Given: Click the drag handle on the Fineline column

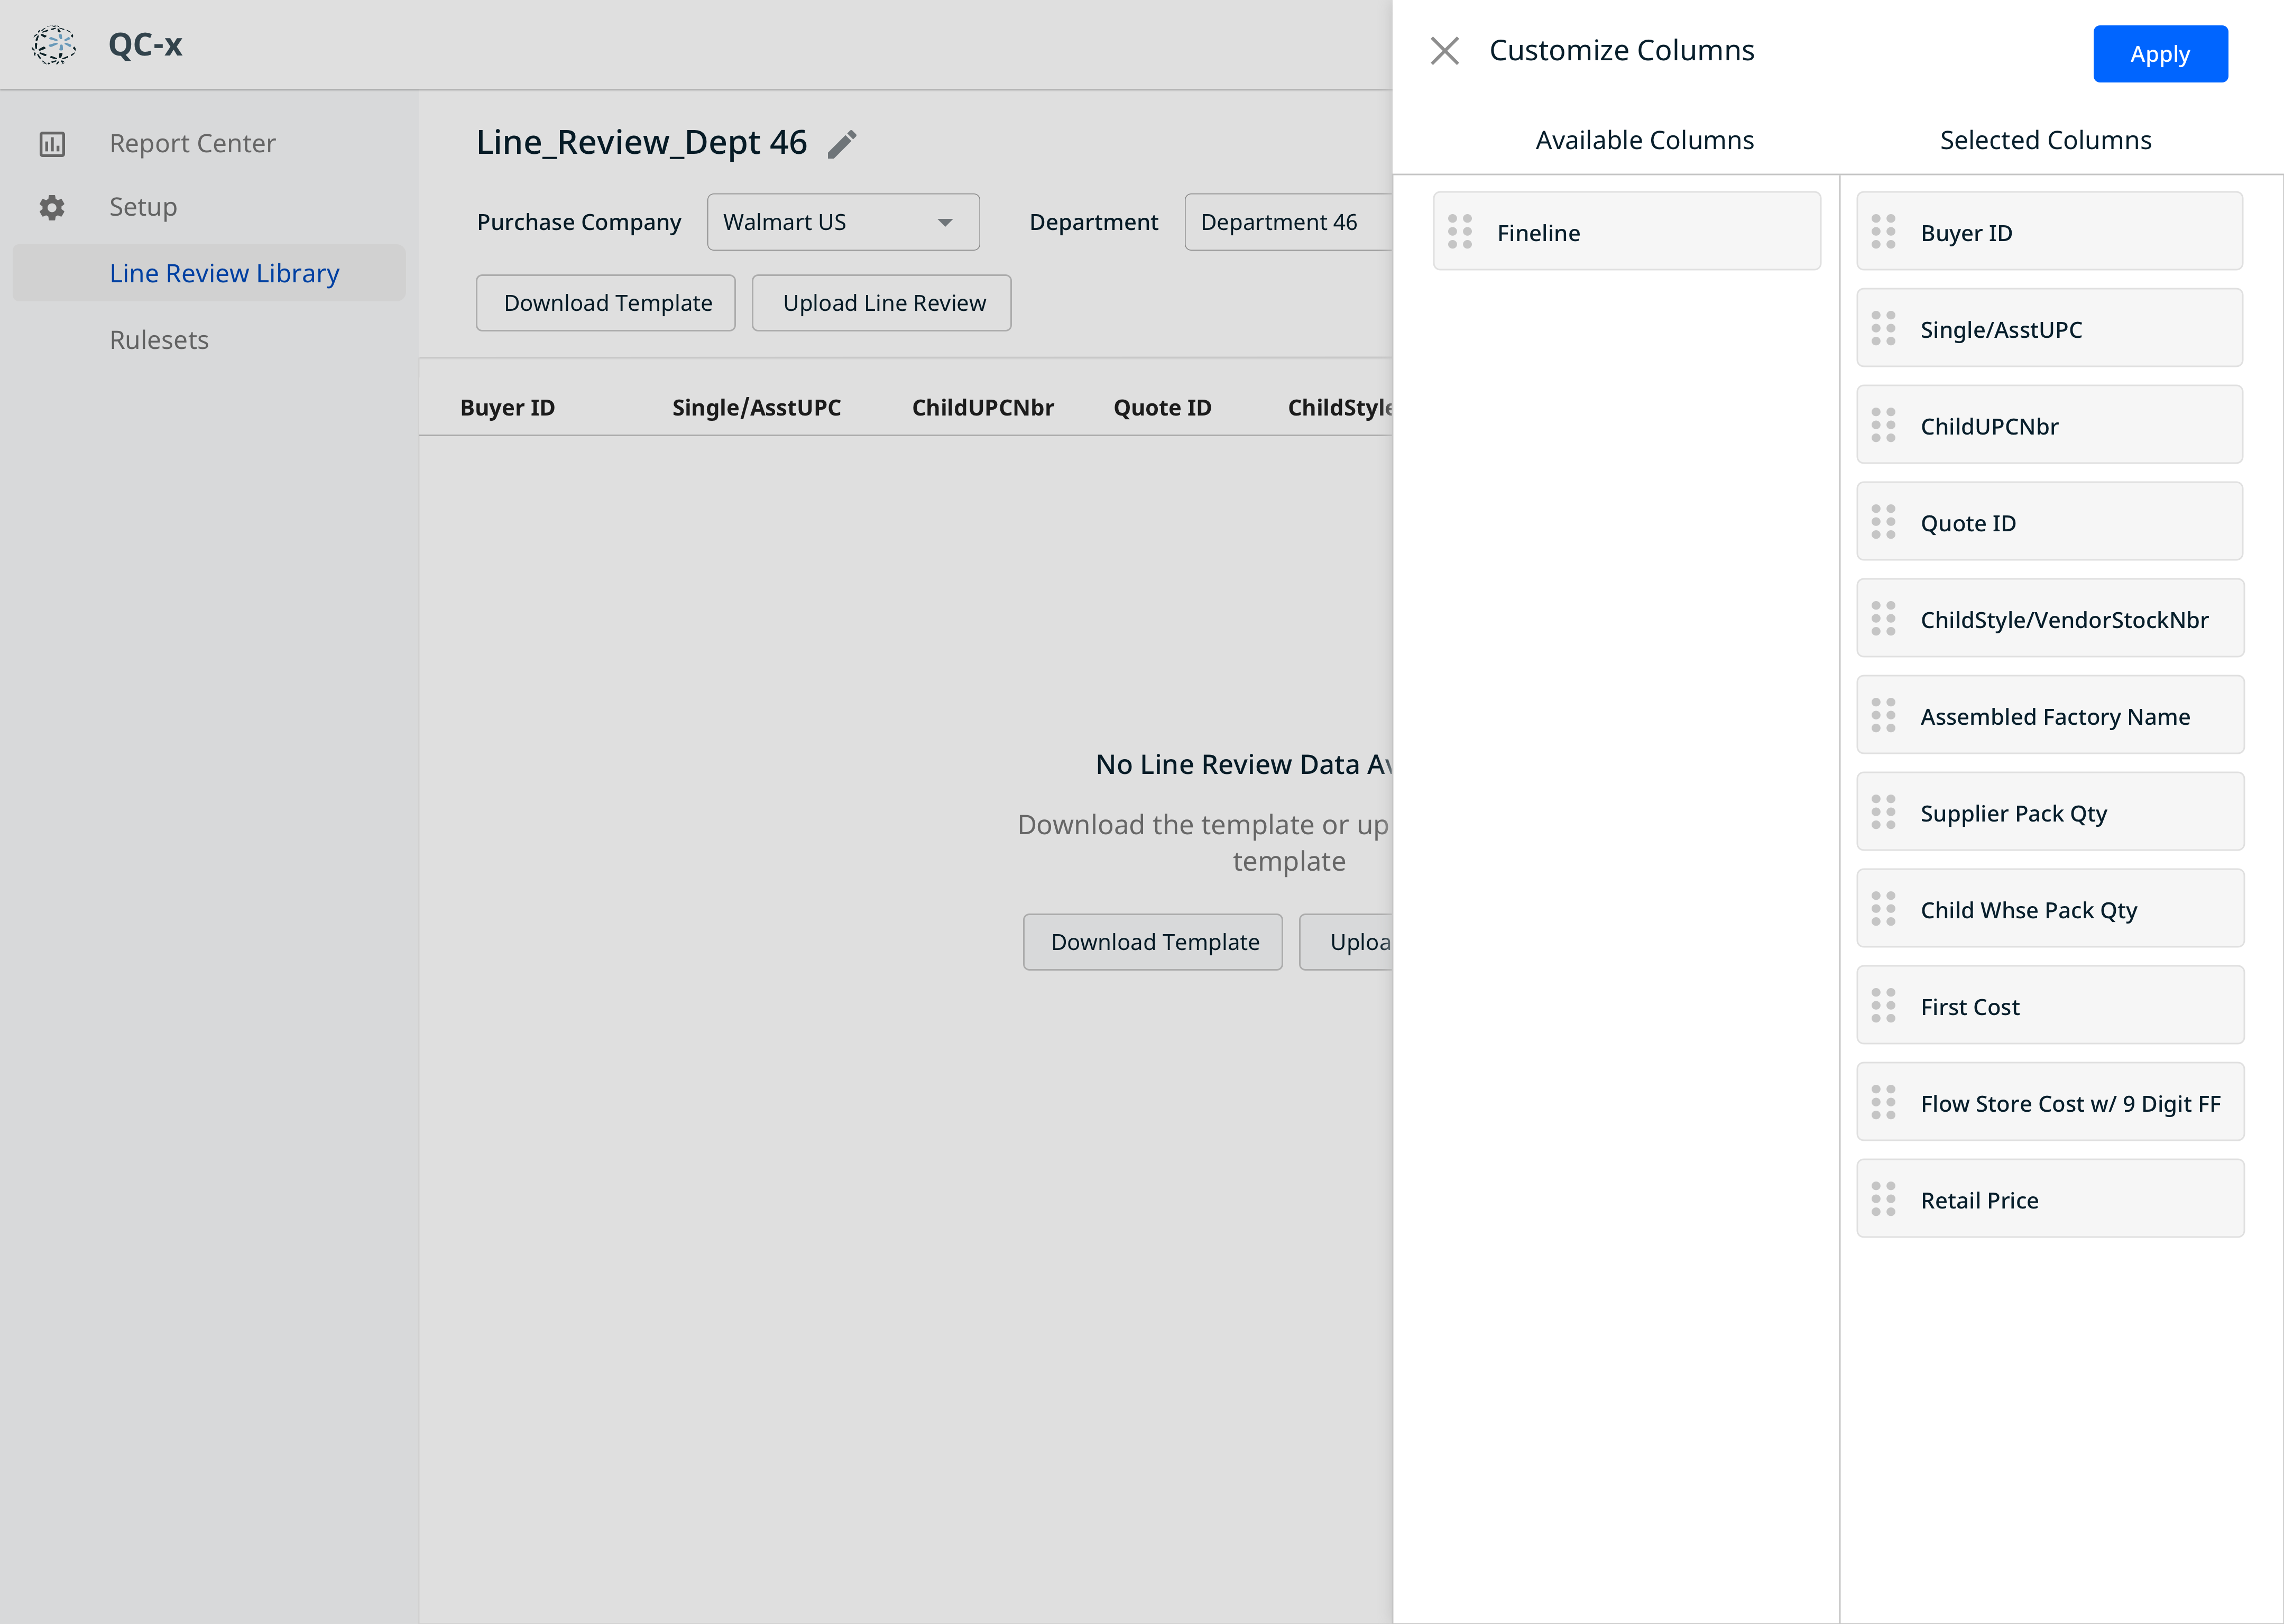Looking at the screenshot, I should coord(1461,232).
